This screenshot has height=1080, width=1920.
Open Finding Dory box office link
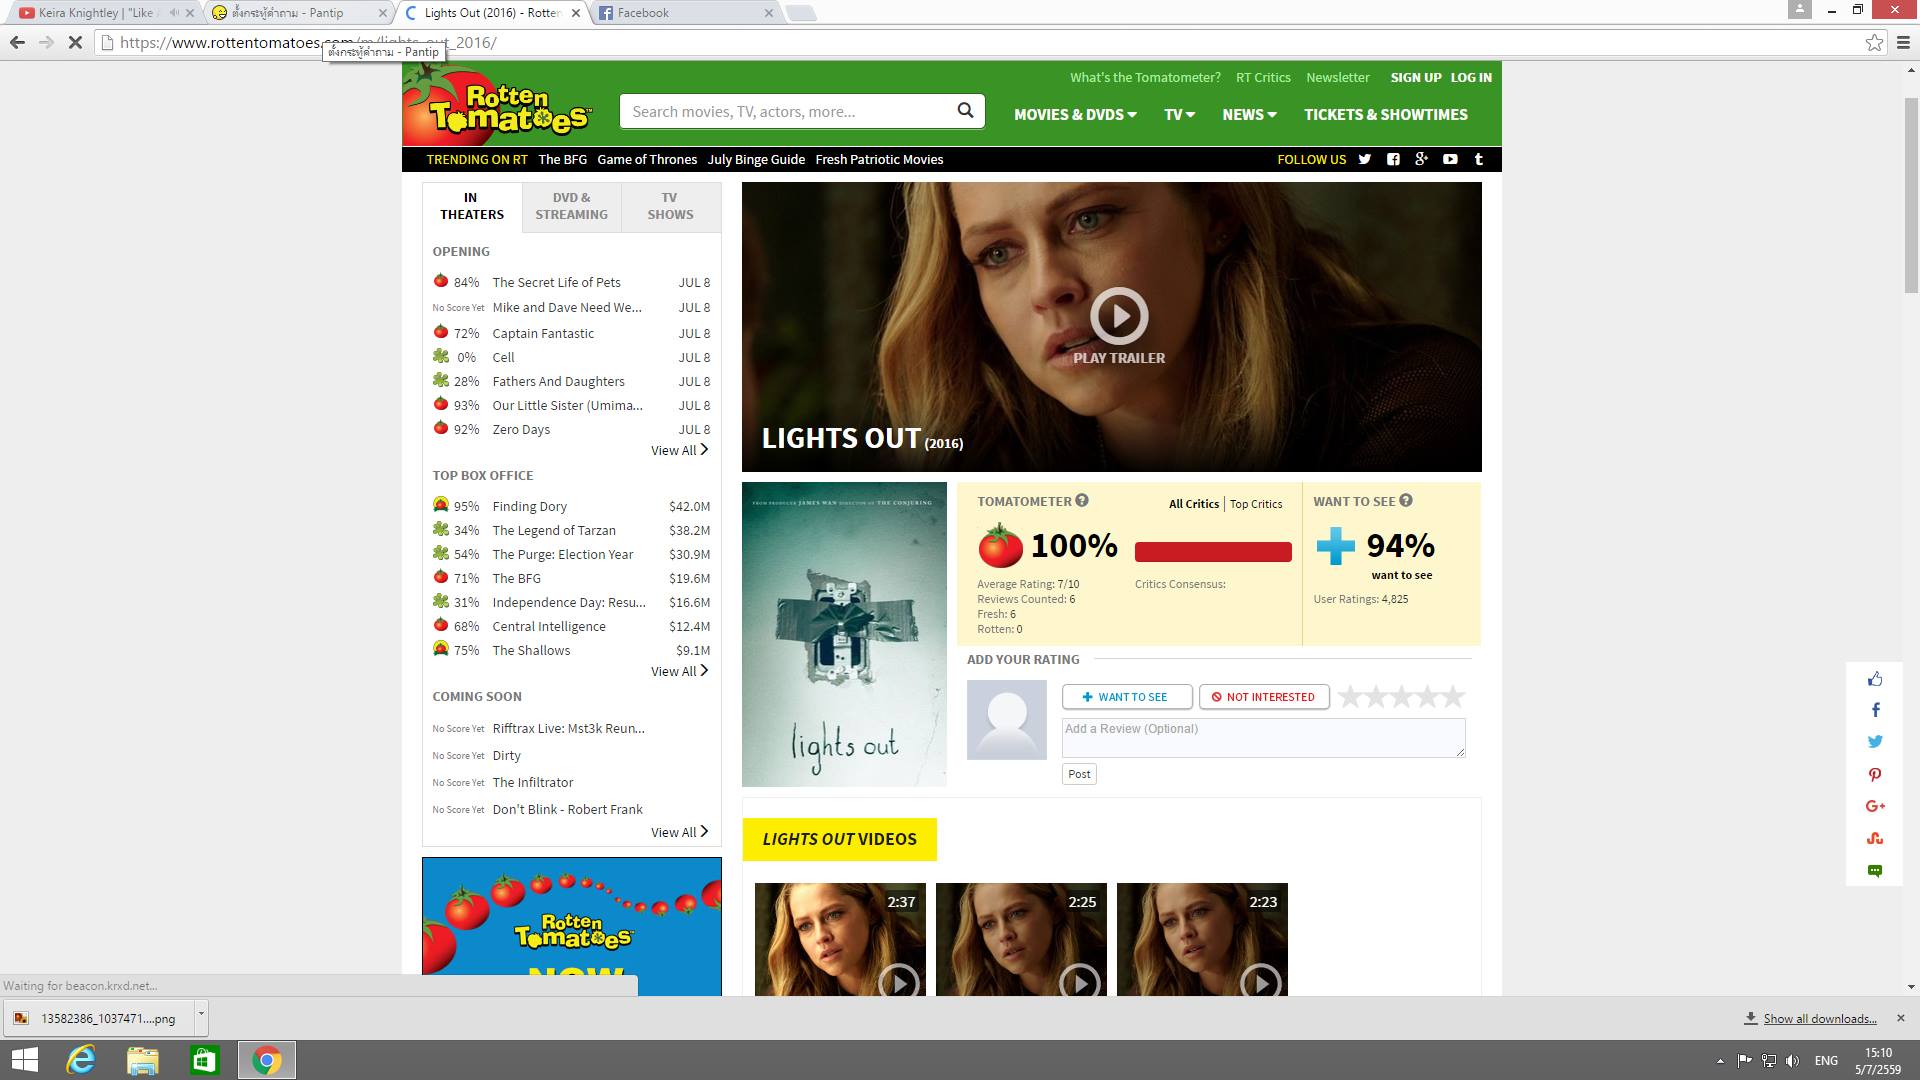(x=529, y=506)
